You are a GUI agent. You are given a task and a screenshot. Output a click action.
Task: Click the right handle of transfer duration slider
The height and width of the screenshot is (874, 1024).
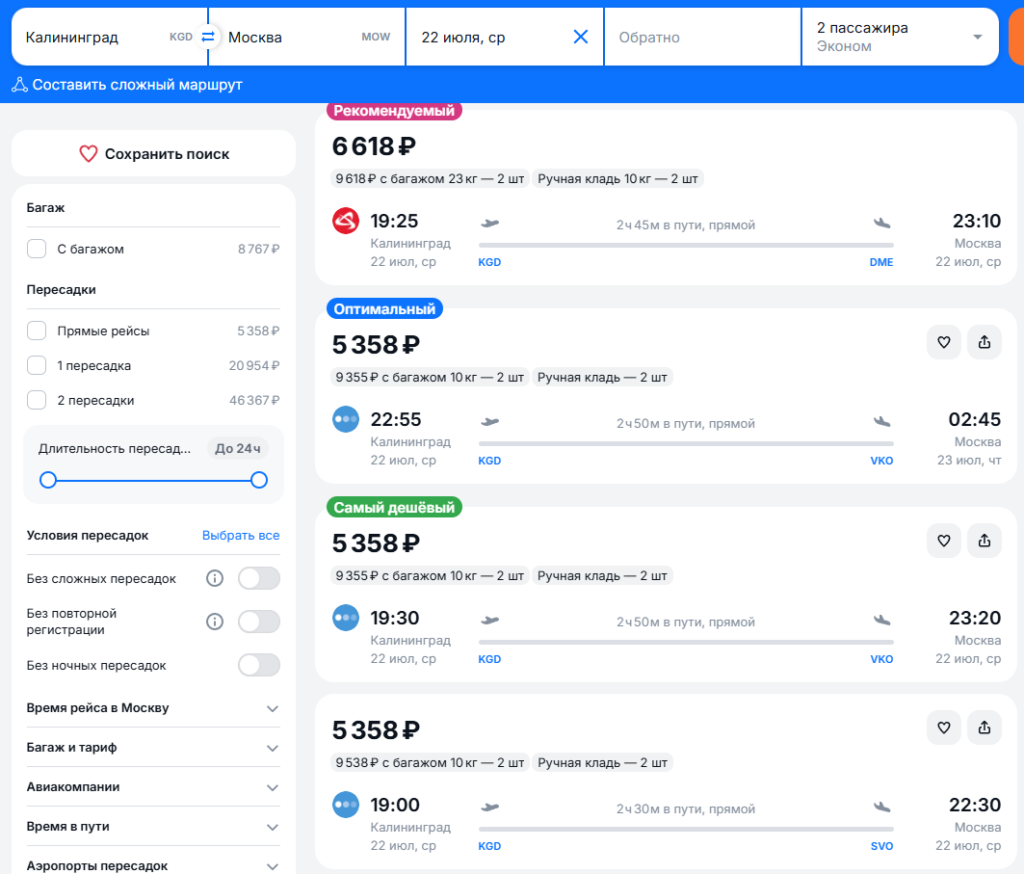click(x=259, y=480)
